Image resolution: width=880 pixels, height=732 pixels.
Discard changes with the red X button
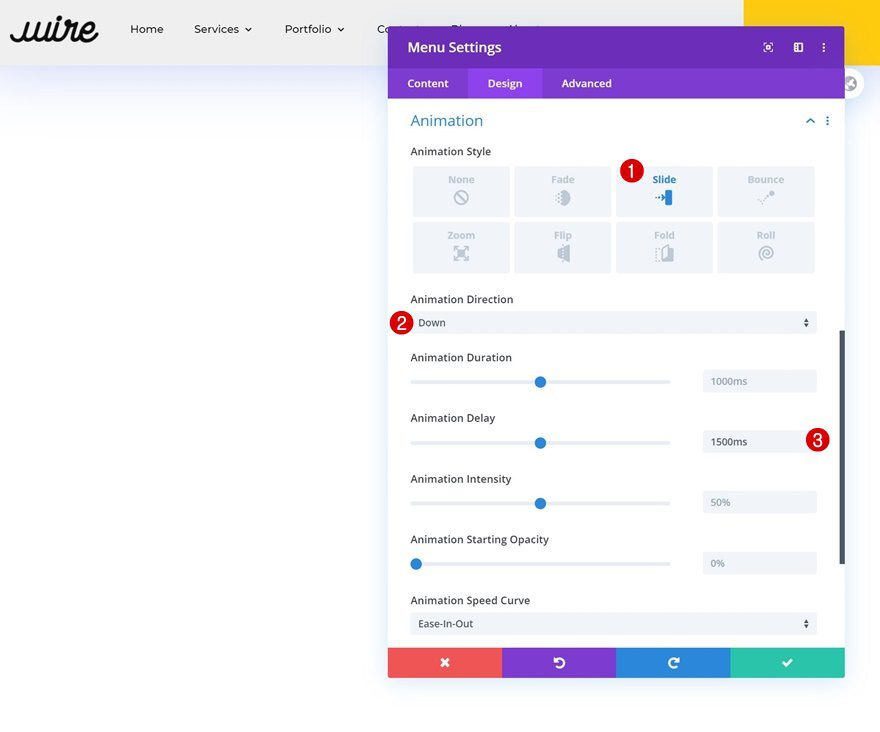[x=445, y=663]
